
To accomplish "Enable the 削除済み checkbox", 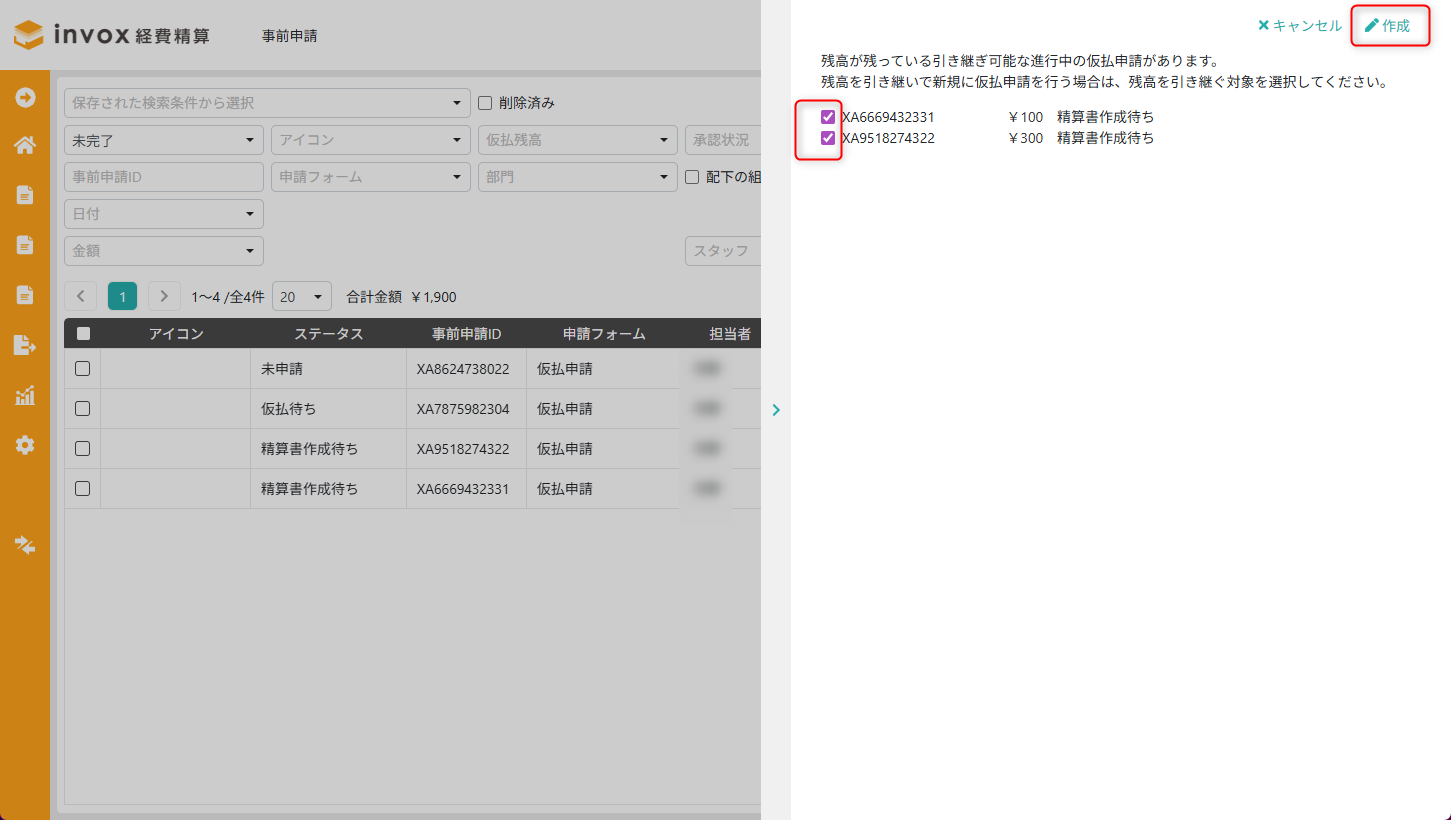I will tap(486, 103).
